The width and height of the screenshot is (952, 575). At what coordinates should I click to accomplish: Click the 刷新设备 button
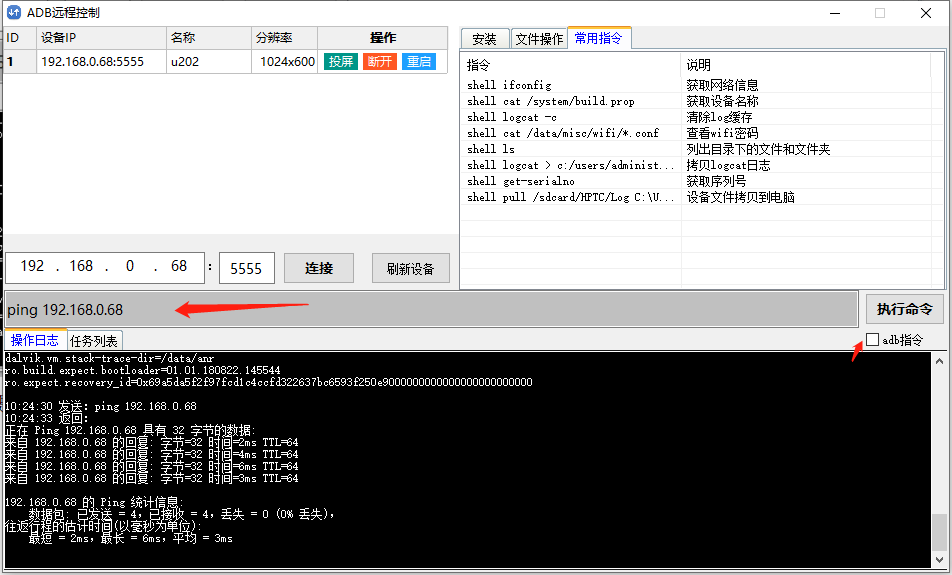410,268
